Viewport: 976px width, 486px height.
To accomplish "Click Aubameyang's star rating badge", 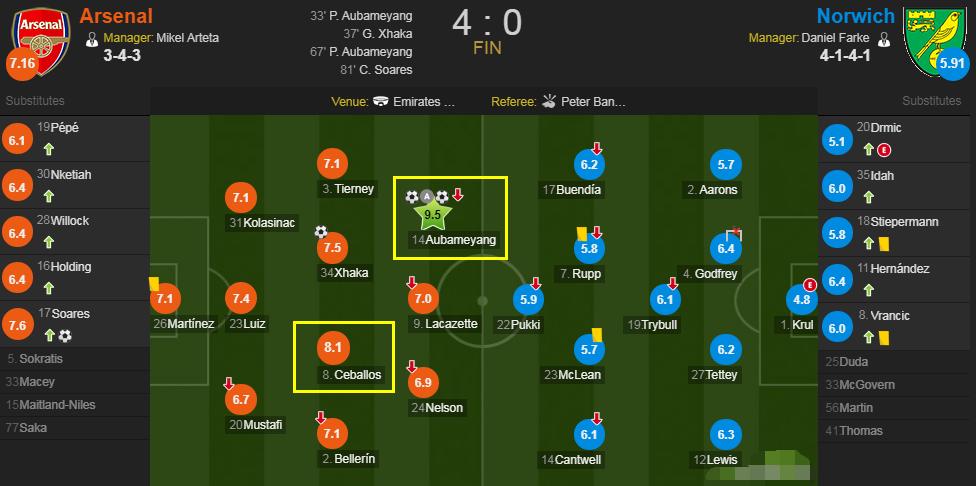I will click(x=433, y=212).
